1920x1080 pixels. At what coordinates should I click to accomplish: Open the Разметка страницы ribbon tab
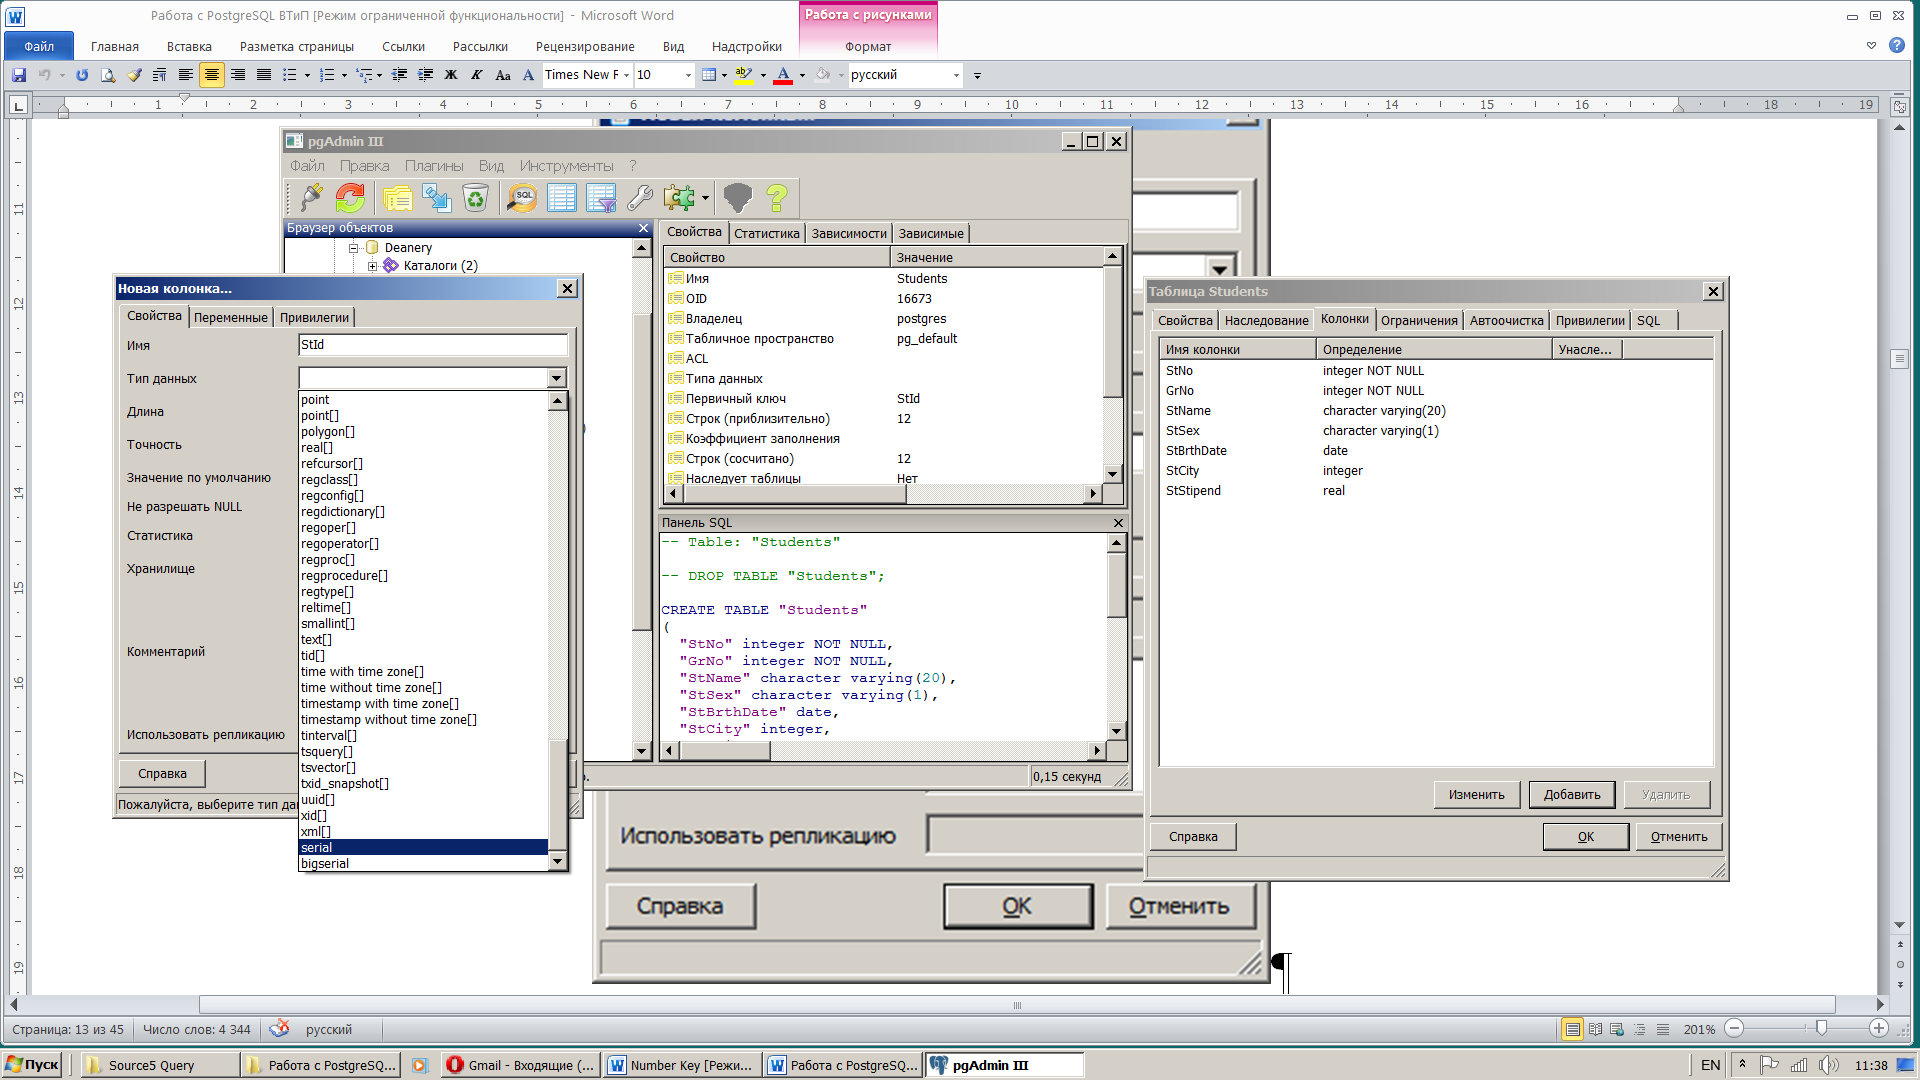pyautogui.click(x=297, y=46)
